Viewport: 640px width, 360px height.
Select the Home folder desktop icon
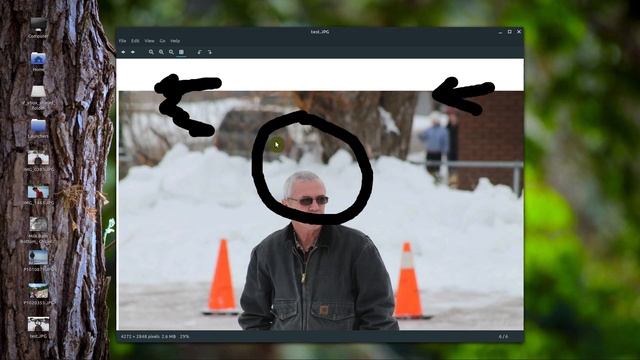click(38, 62)
